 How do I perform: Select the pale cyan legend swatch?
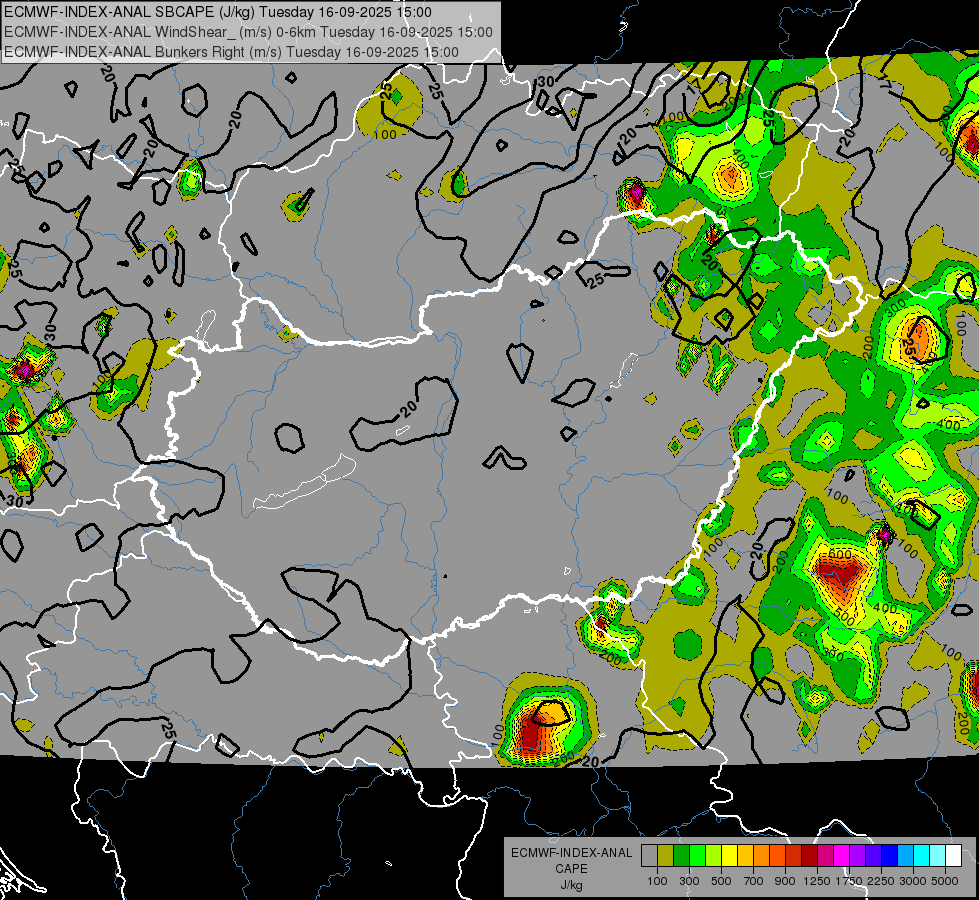click(938, 855)
